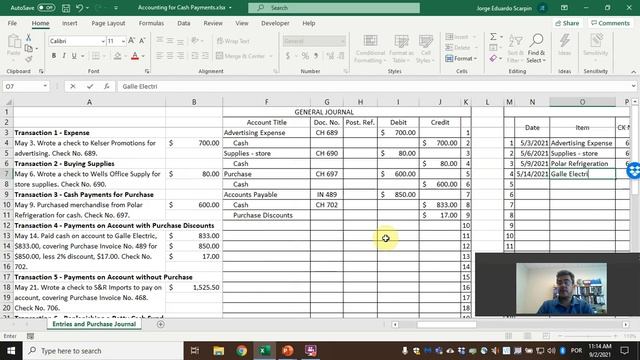Screen dimensions: 640x360
Task: Open Chrome from the taskbar
Action: pos(241,351)
